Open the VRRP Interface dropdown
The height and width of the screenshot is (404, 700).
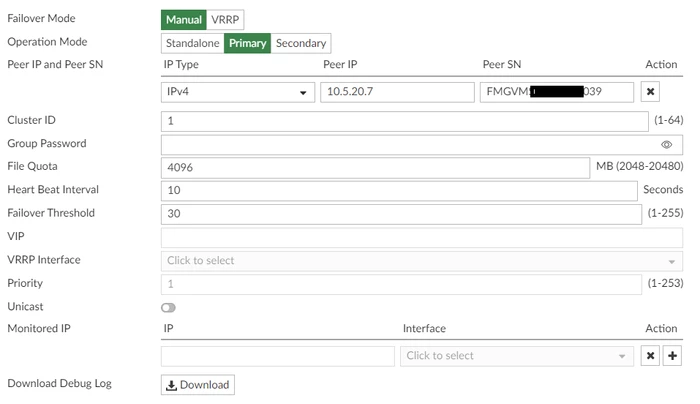point(422,261)
